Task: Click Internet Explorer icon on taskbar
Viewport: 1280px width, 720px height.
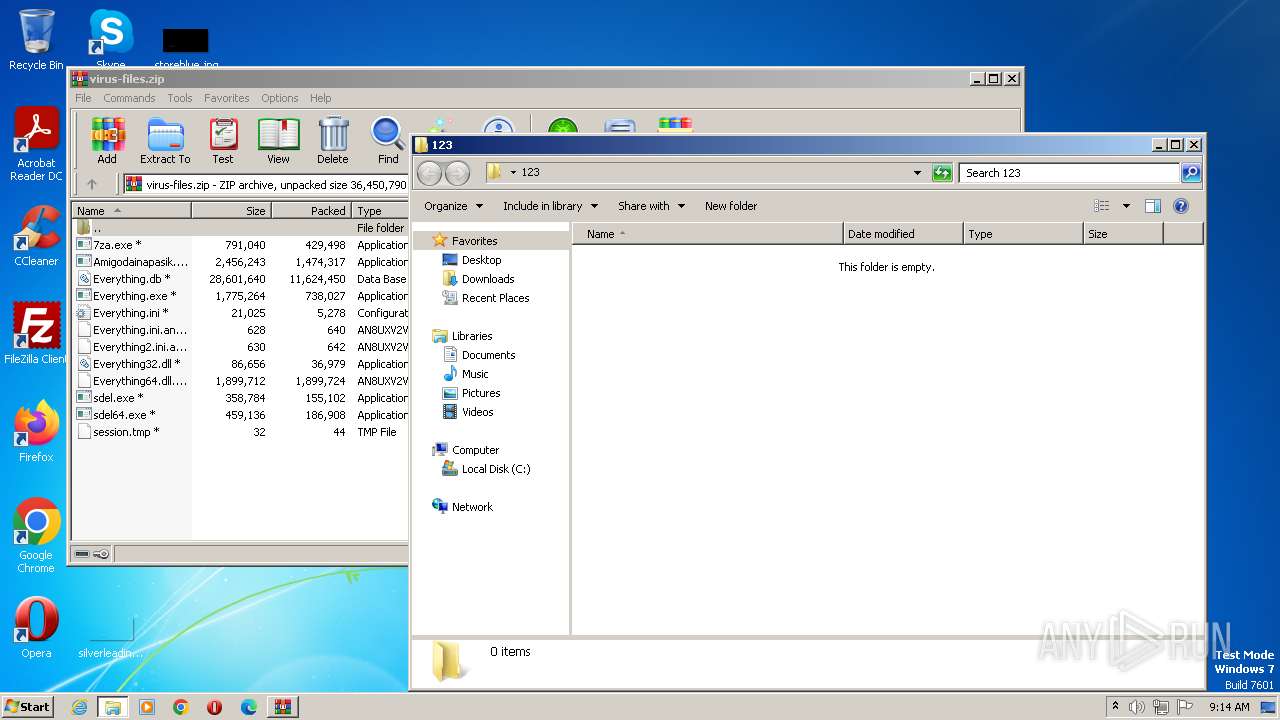Action: click(x=79, y=707)
